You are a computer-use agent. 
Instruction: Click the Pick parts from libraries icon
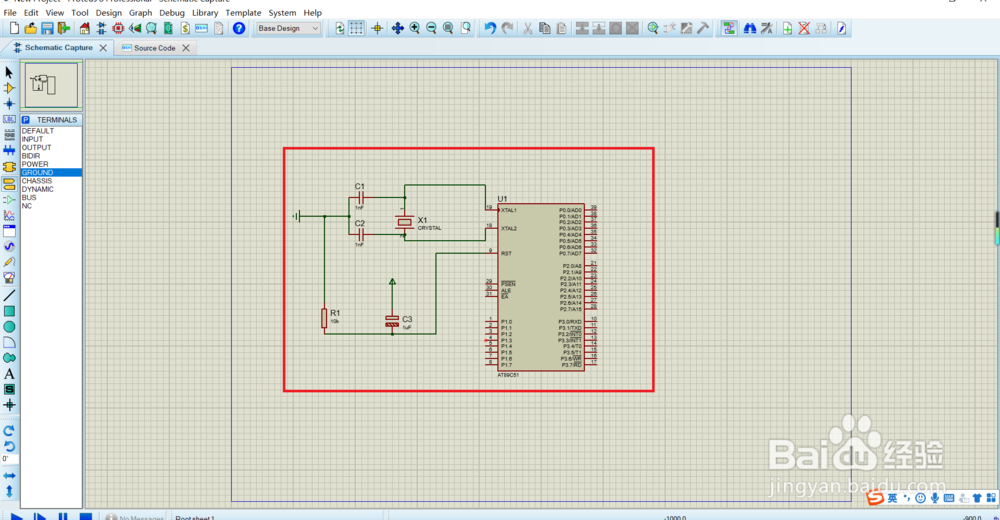(x=652, y=28)
